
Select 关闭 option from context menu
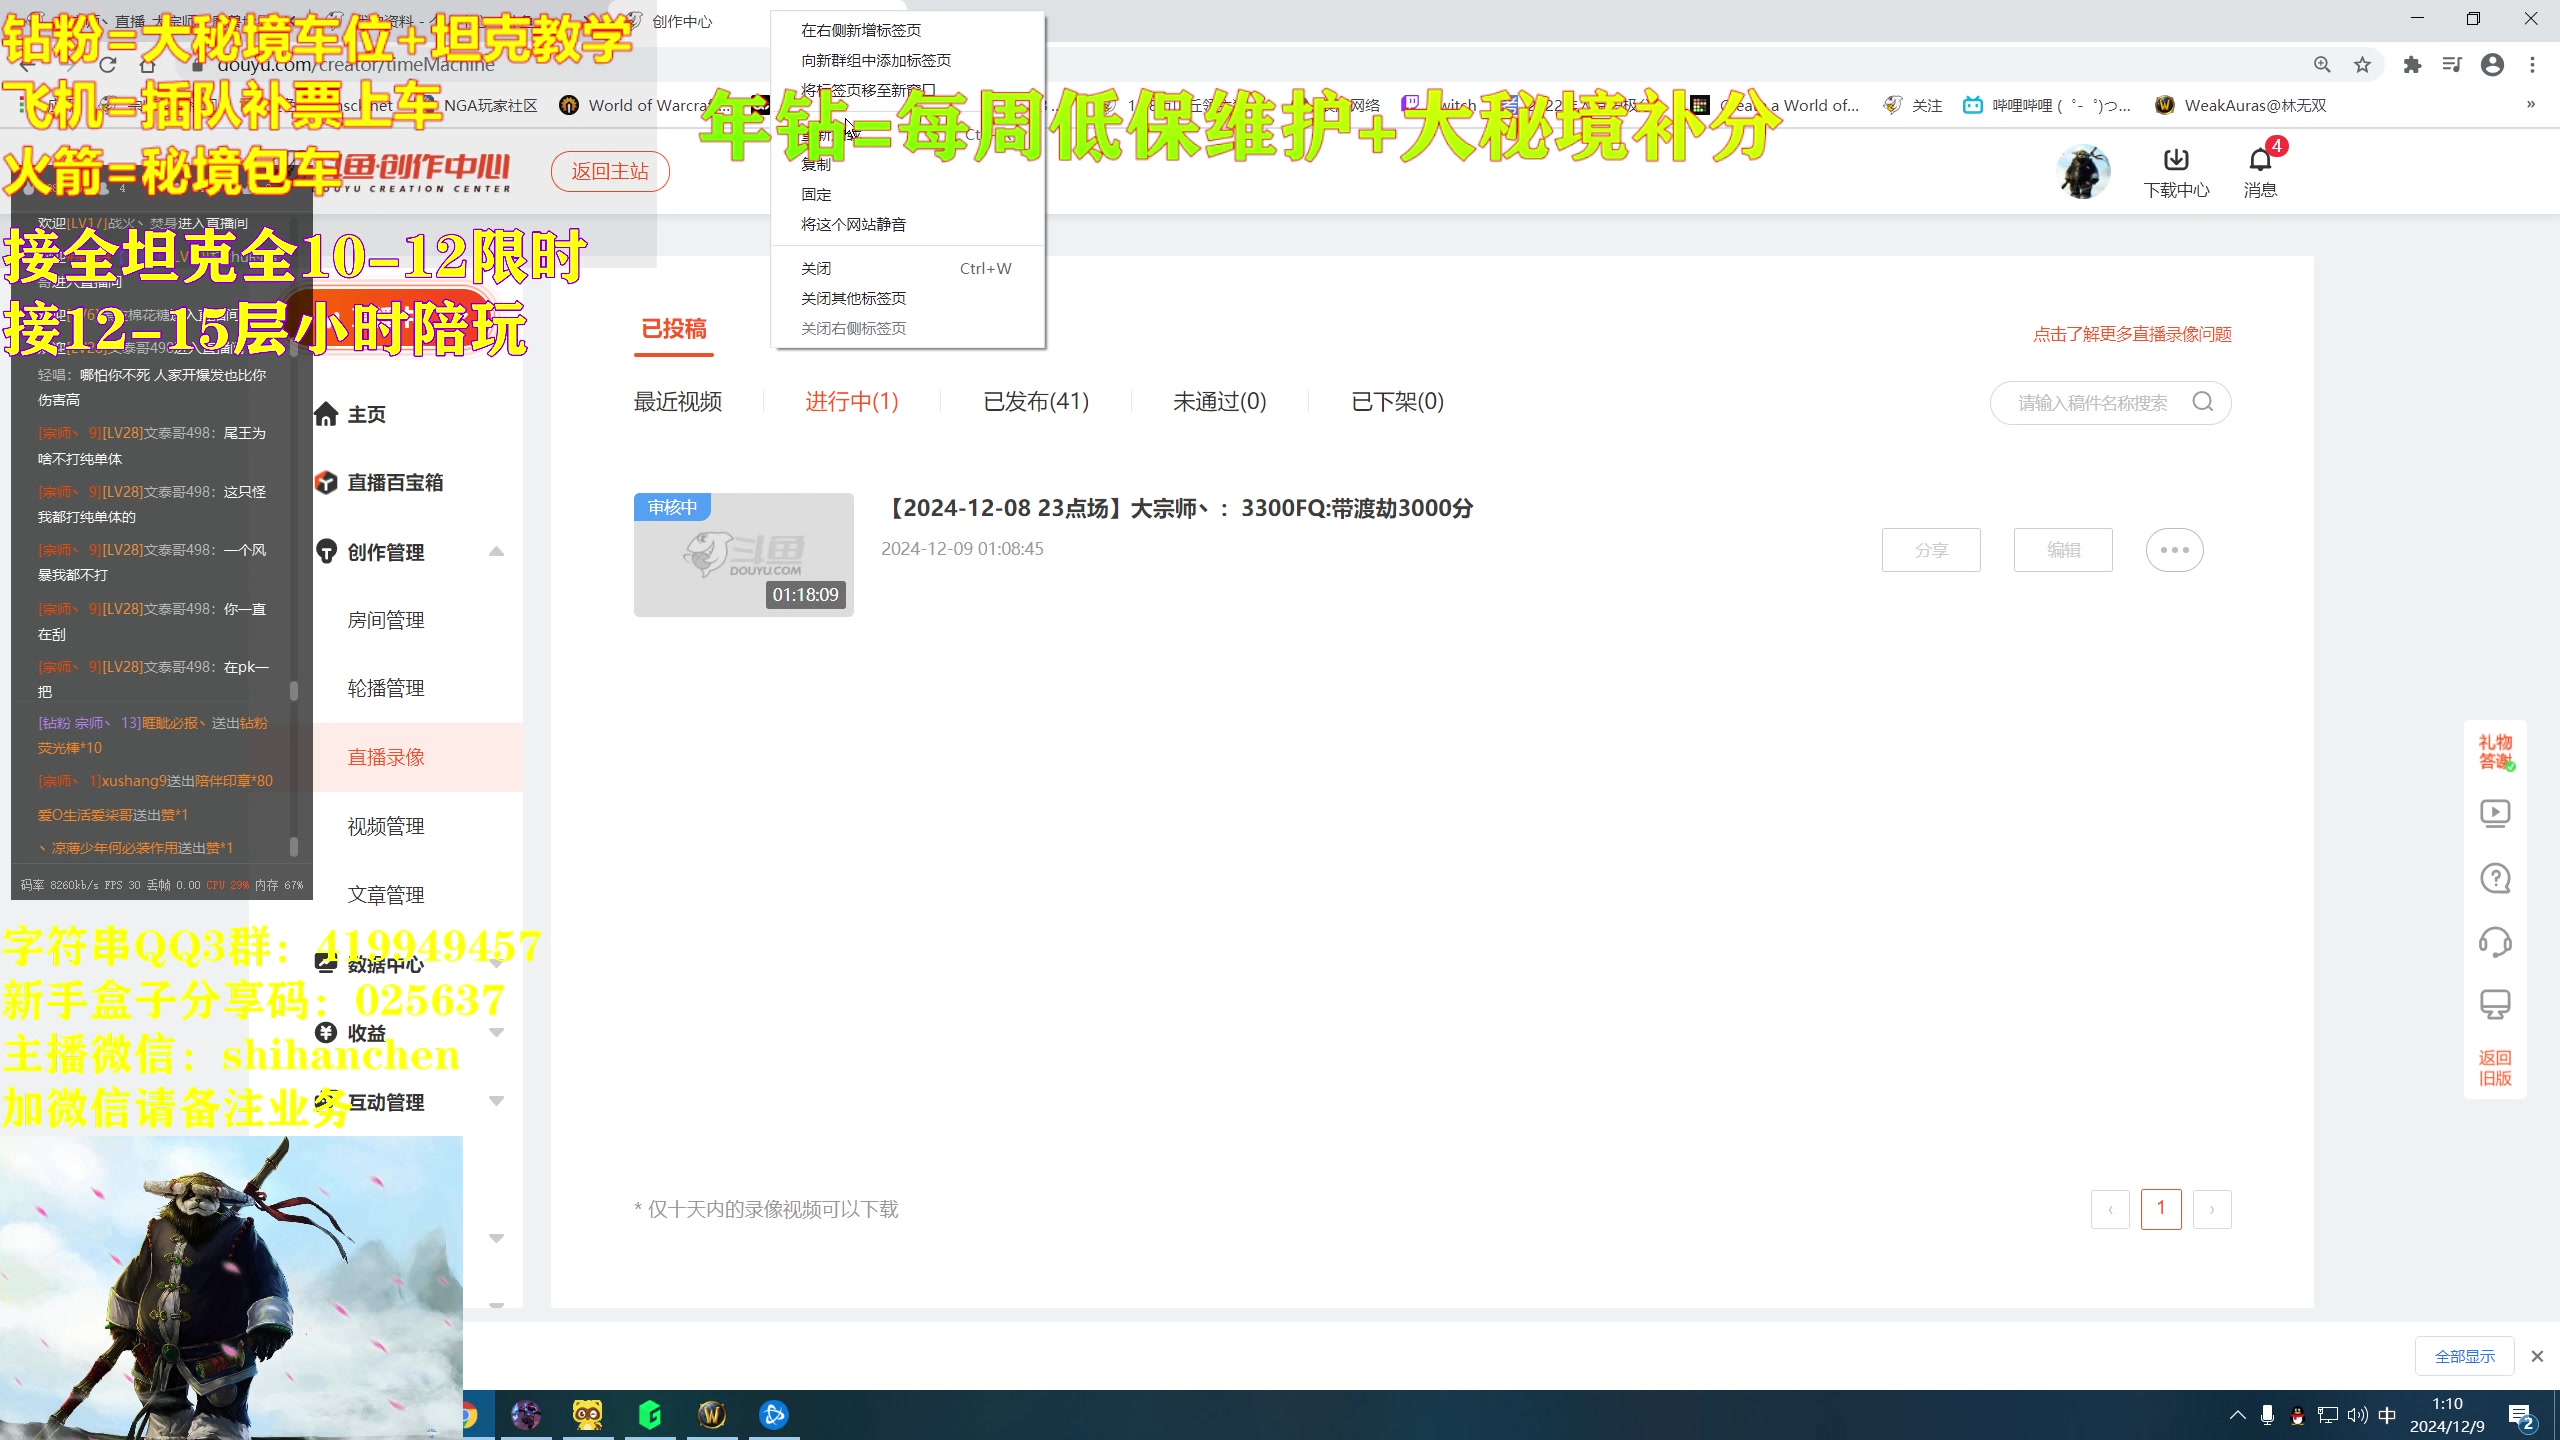(819, 267)
